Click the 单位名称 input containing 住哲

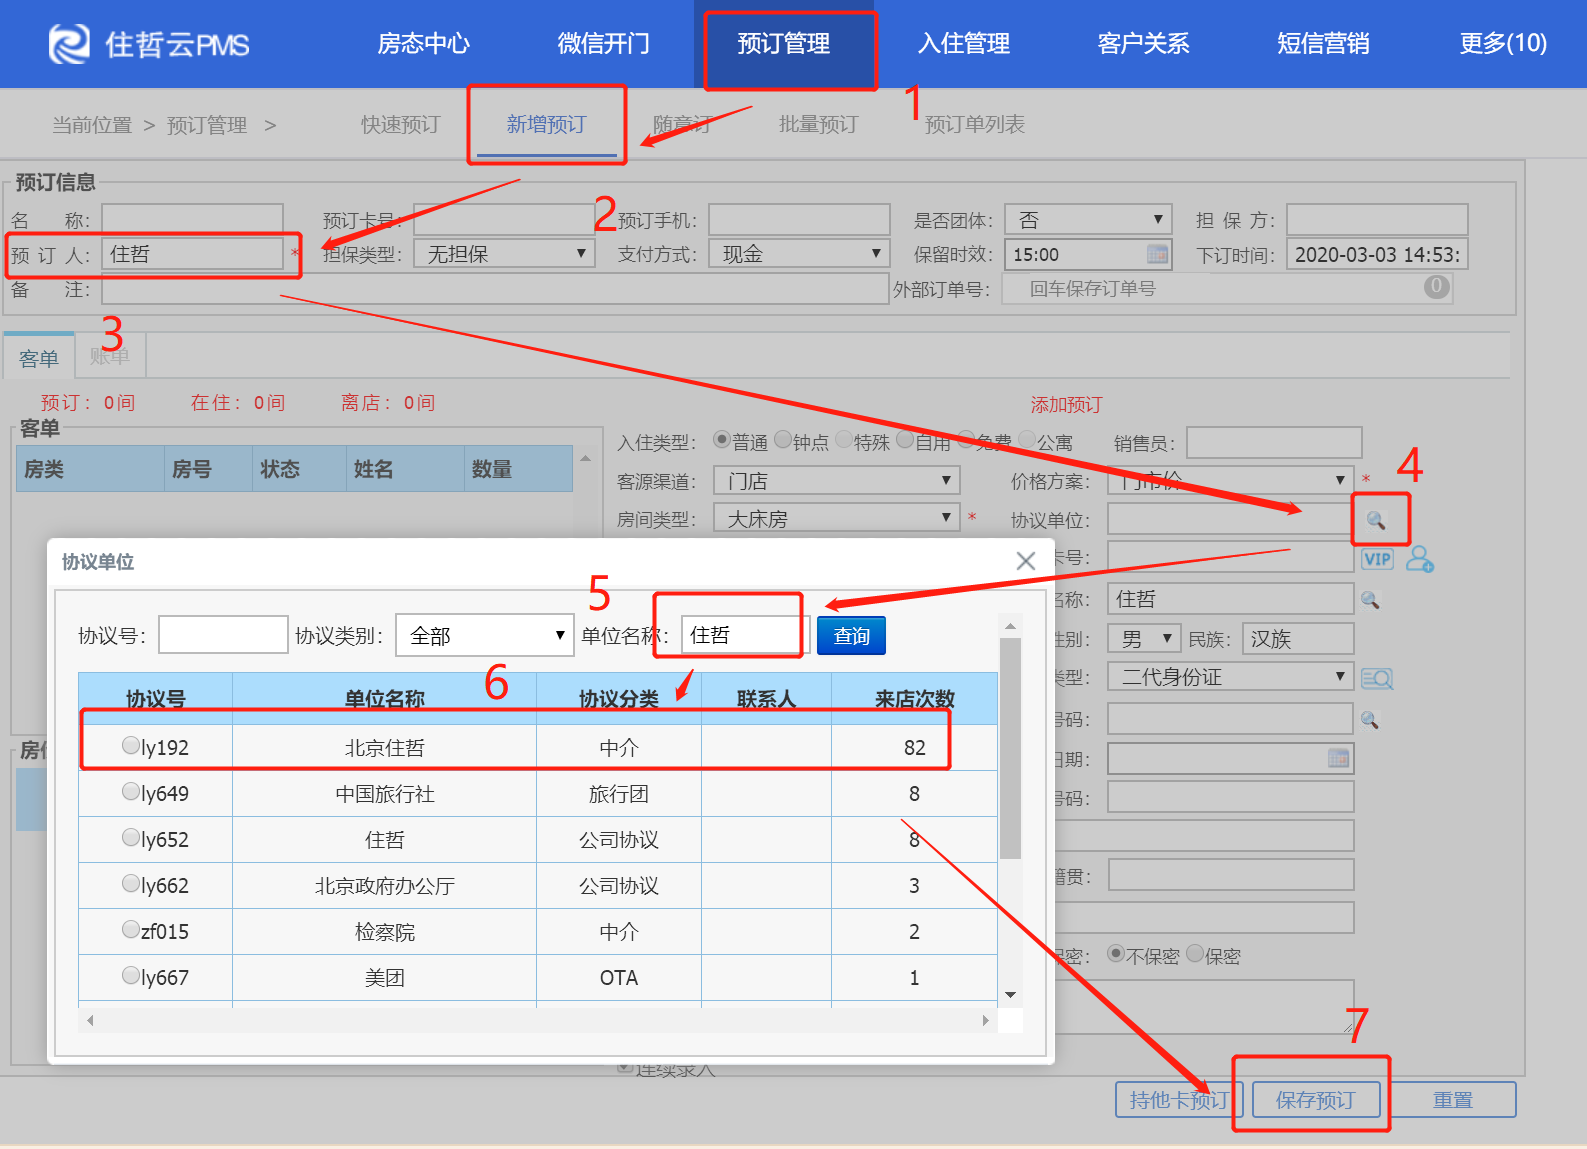coord(744,635)
